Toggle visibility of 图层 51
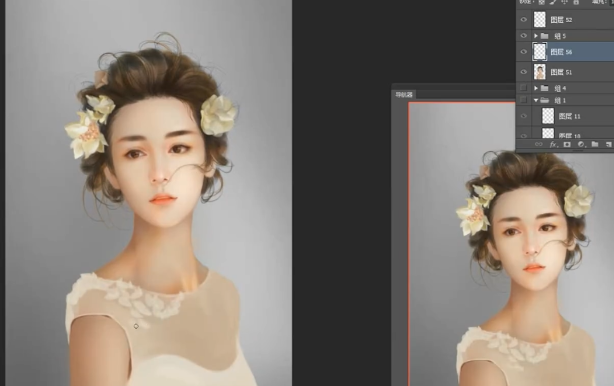Image resolution: width=614 pixels, height=386 pixels. click(524, 72)
